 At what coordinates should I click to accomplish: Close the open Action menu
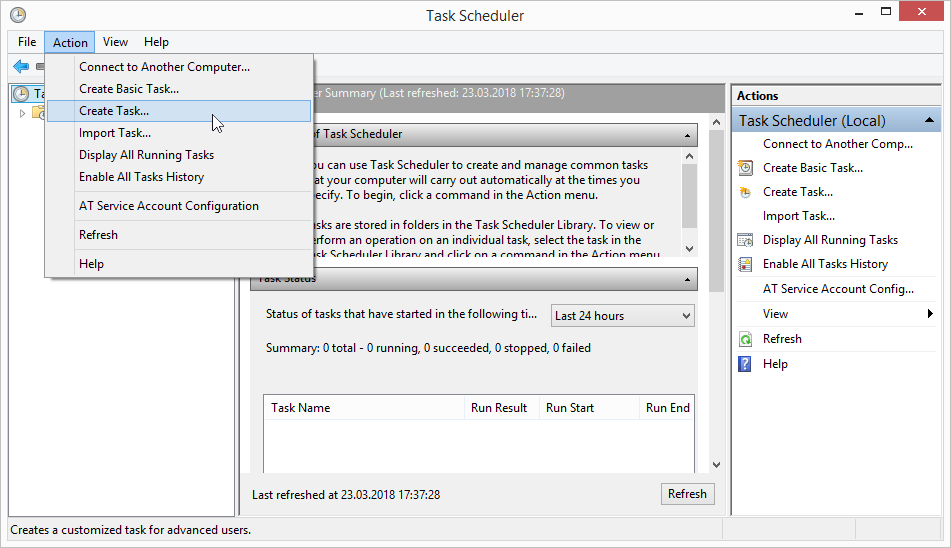pyautogui.click(x=70, y=42)
